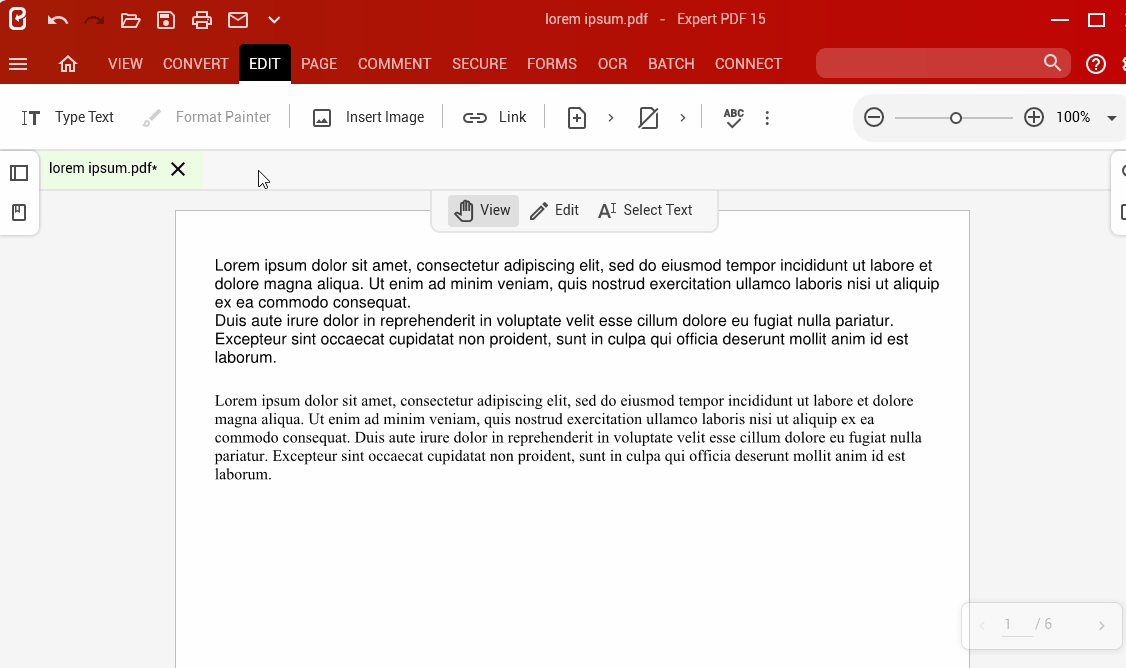This screenshot has width=1126, height=668.
Task: Switch to Edit mode
Action: tap(554, 210)
